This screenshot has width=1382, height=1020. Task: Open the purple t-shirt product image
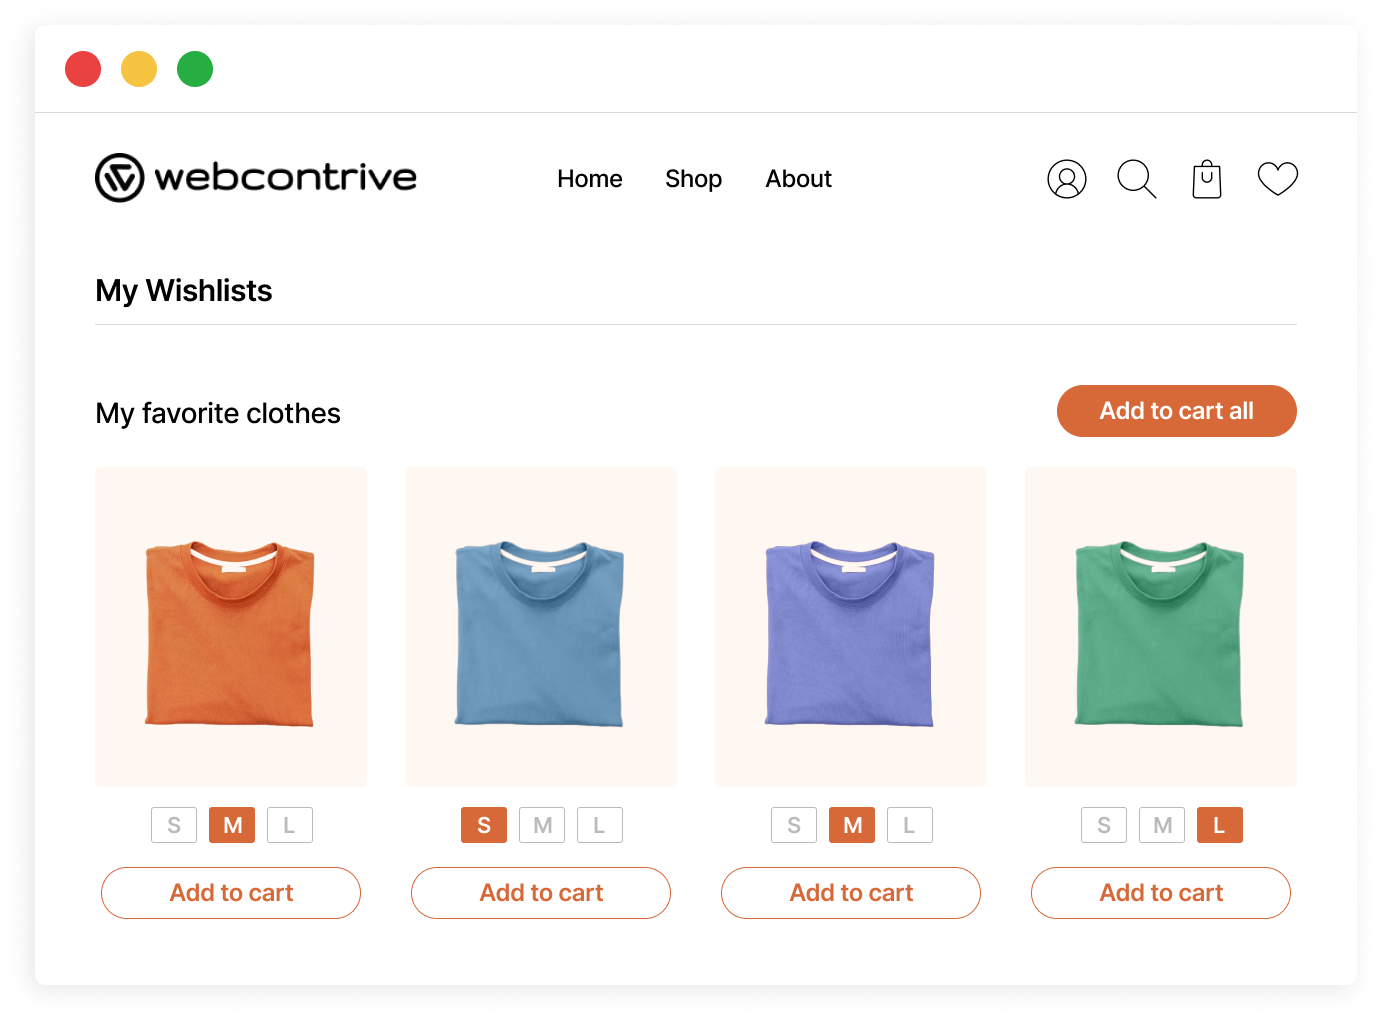pyautogui.click(x=851, y=627)
